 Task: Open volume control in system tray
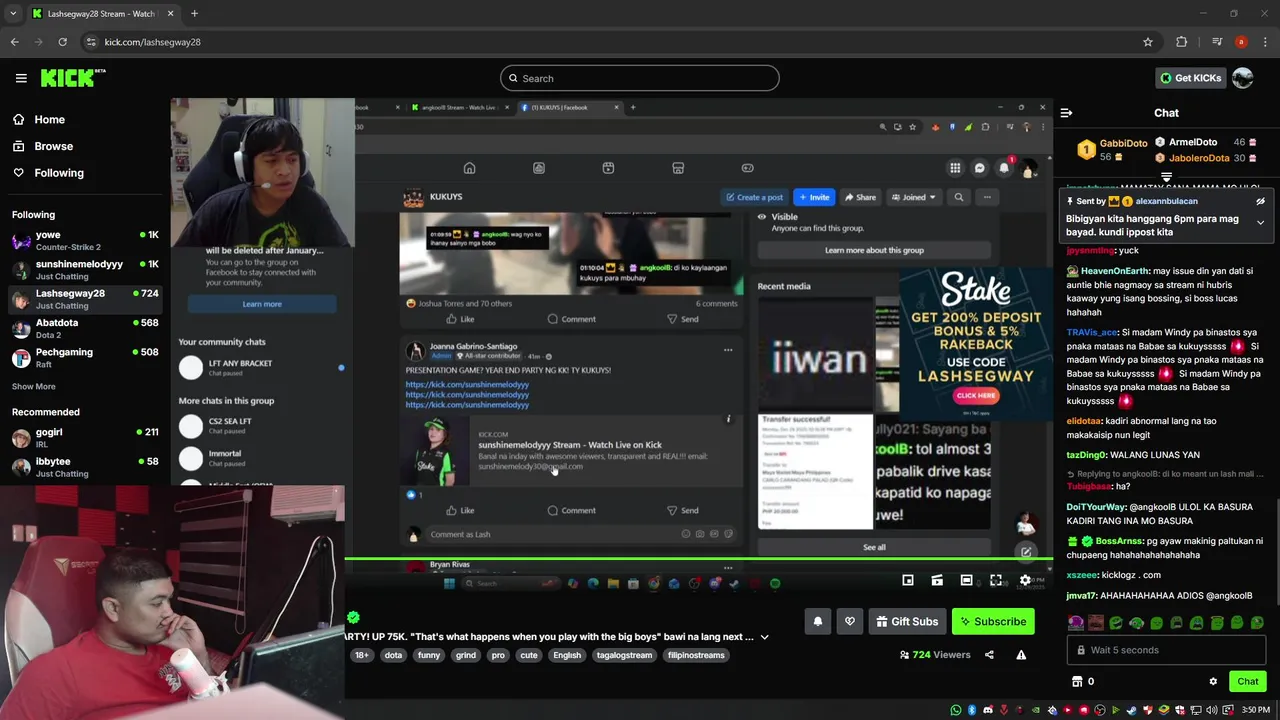tap(1212, 710)
